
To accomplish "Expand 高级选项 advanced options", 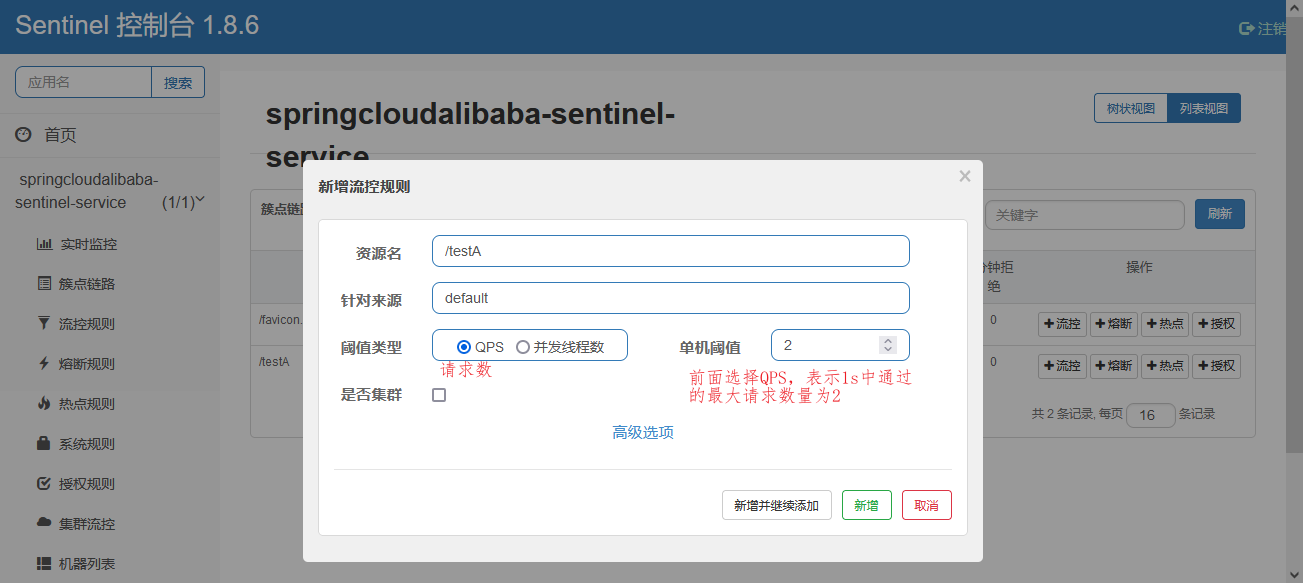I will point(643,432).
